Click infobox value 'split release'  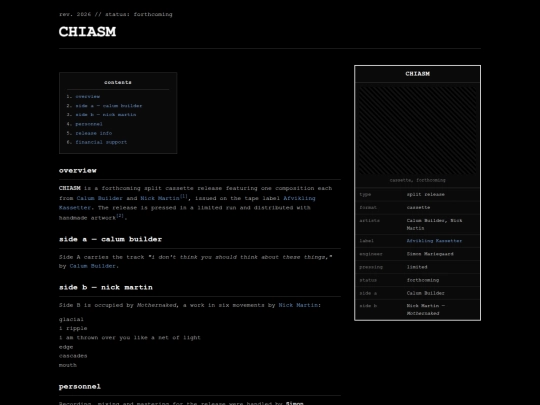pos(426,195)
